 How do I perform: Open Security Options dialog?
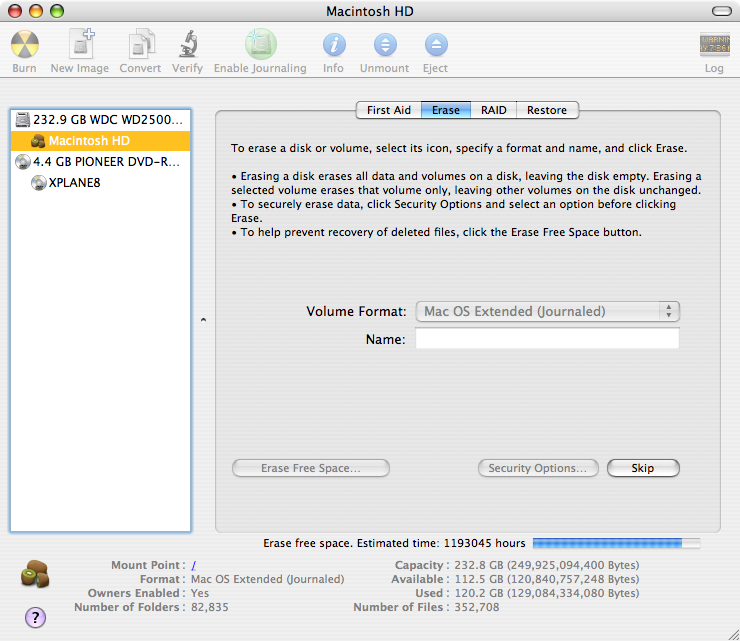pos(538,468)
